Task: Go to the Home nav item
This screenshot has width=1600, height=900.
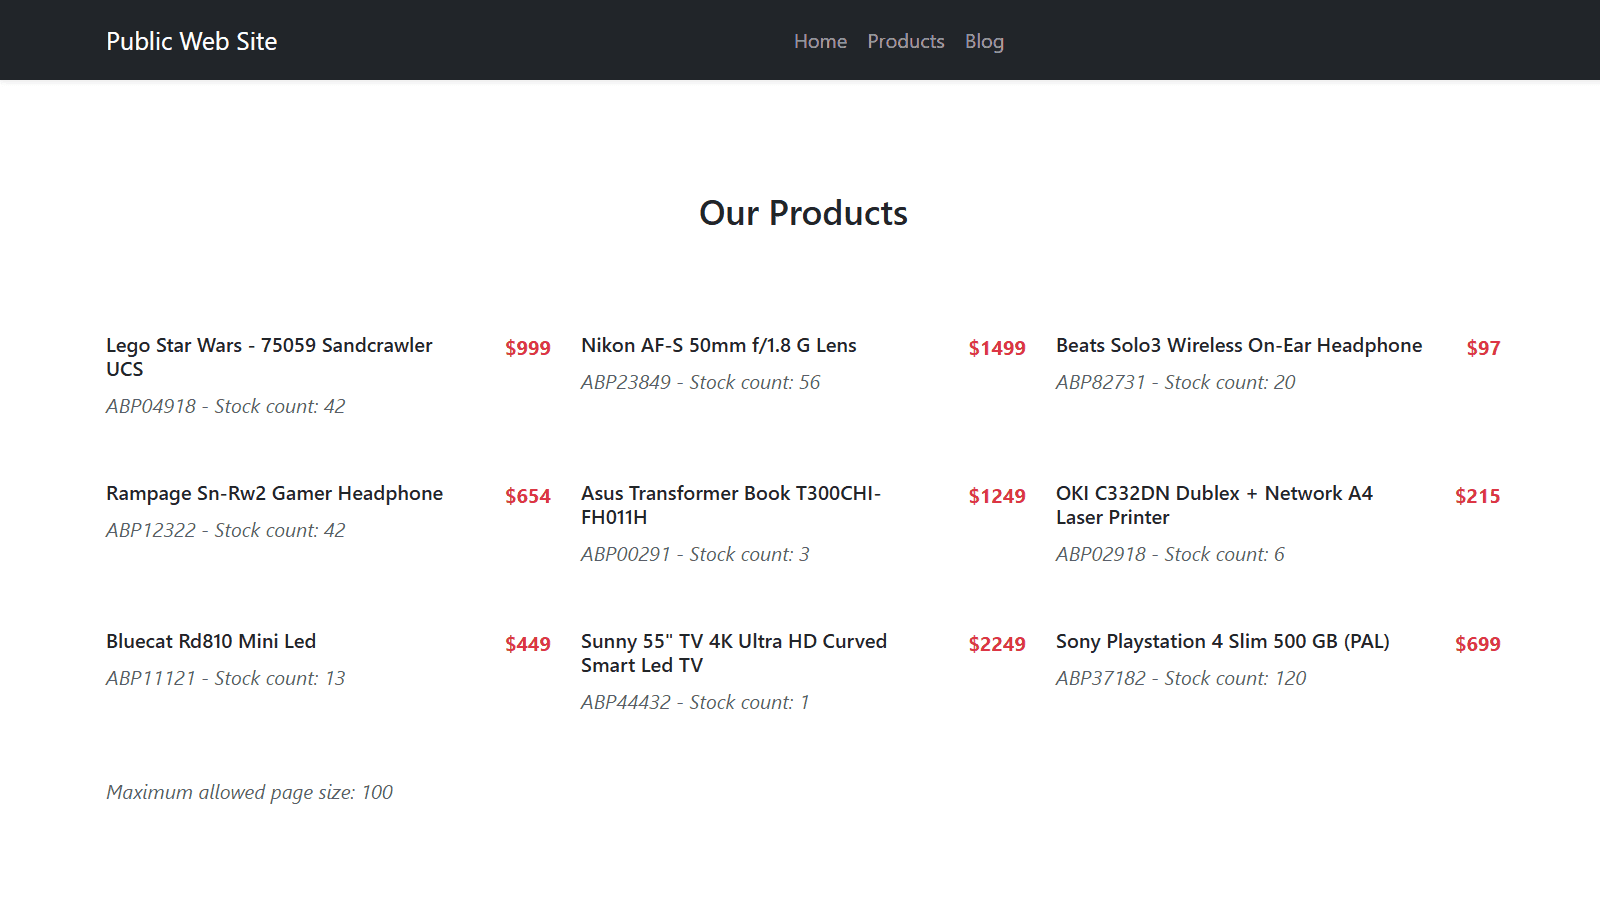Action: [x=820, y=41]
